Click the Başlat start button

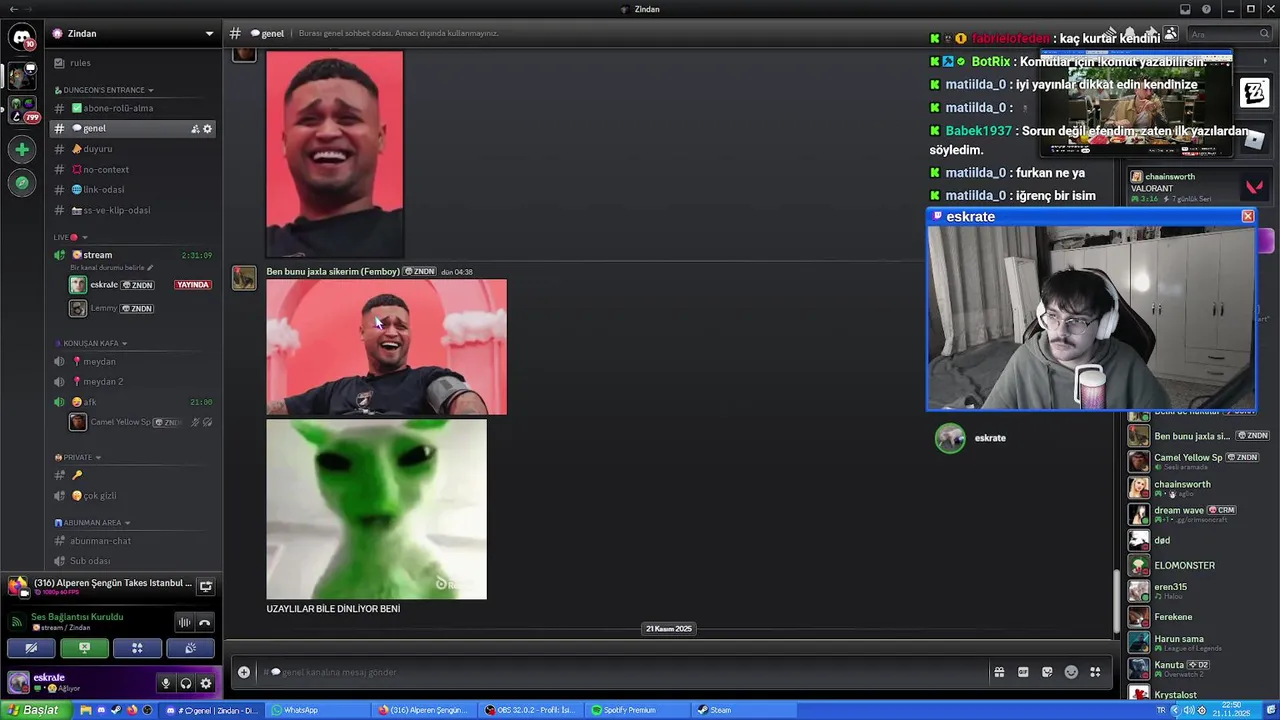[35, 710]
